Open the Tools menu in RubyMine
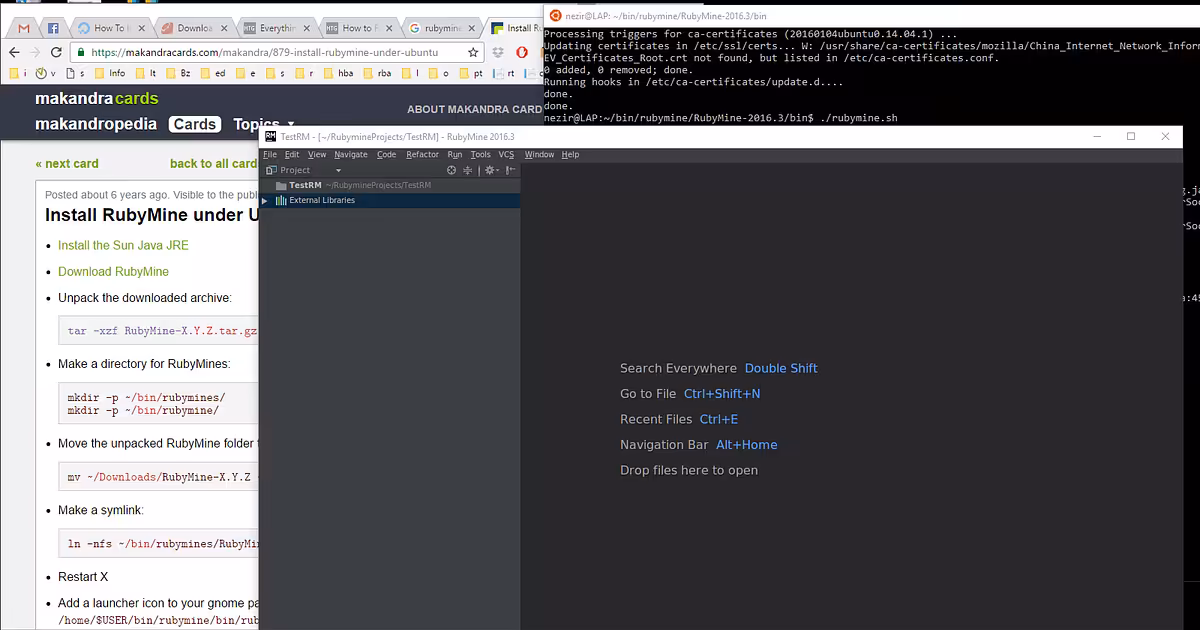The width and height of the screenshot is (1200, 630). click(x=481, y=155)
